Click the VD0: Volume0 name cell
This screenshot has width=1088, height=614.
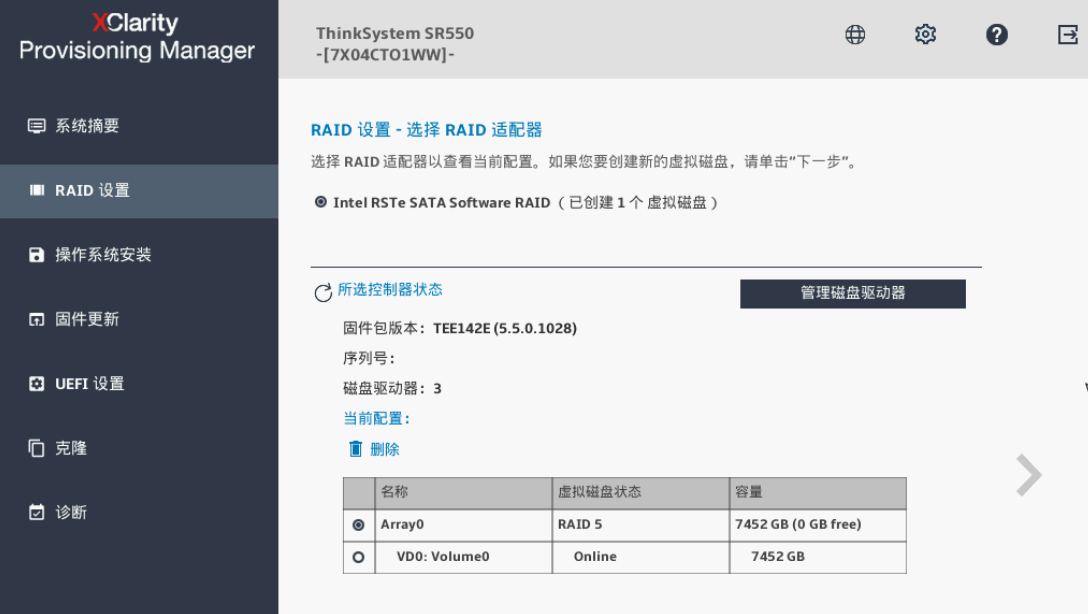pyautogui.click(x=464, y=557)
